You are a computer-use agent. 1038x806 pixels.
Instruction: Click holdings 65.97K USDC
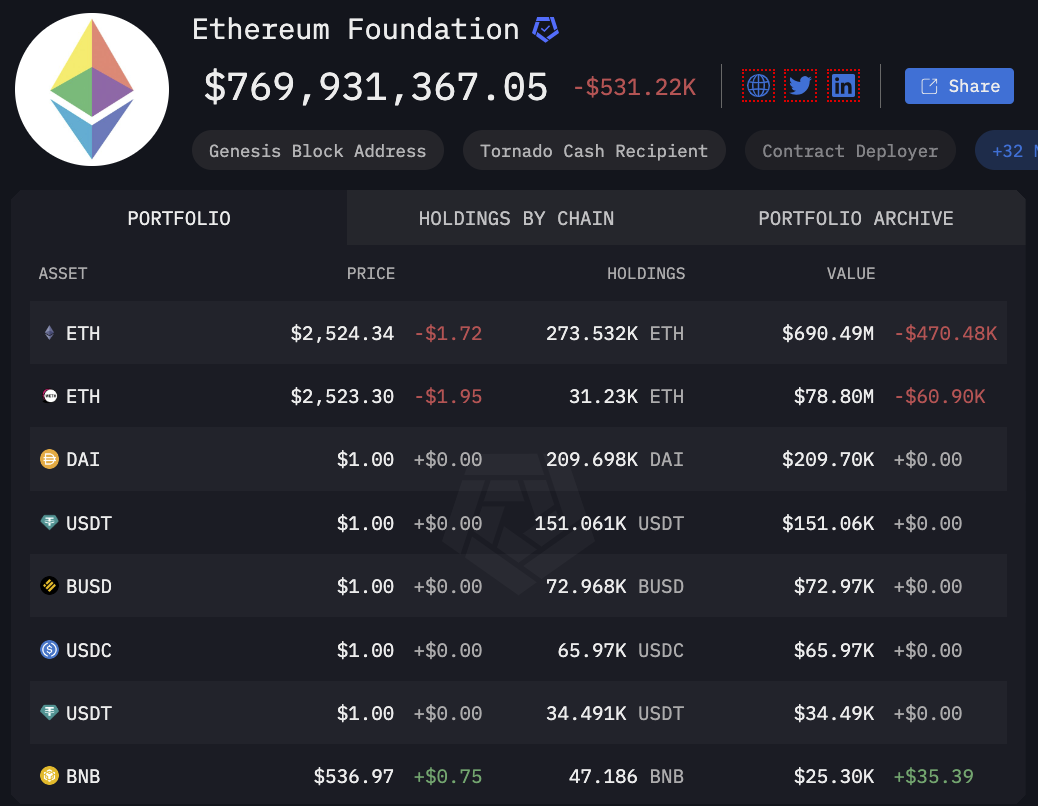pos(621,650)
